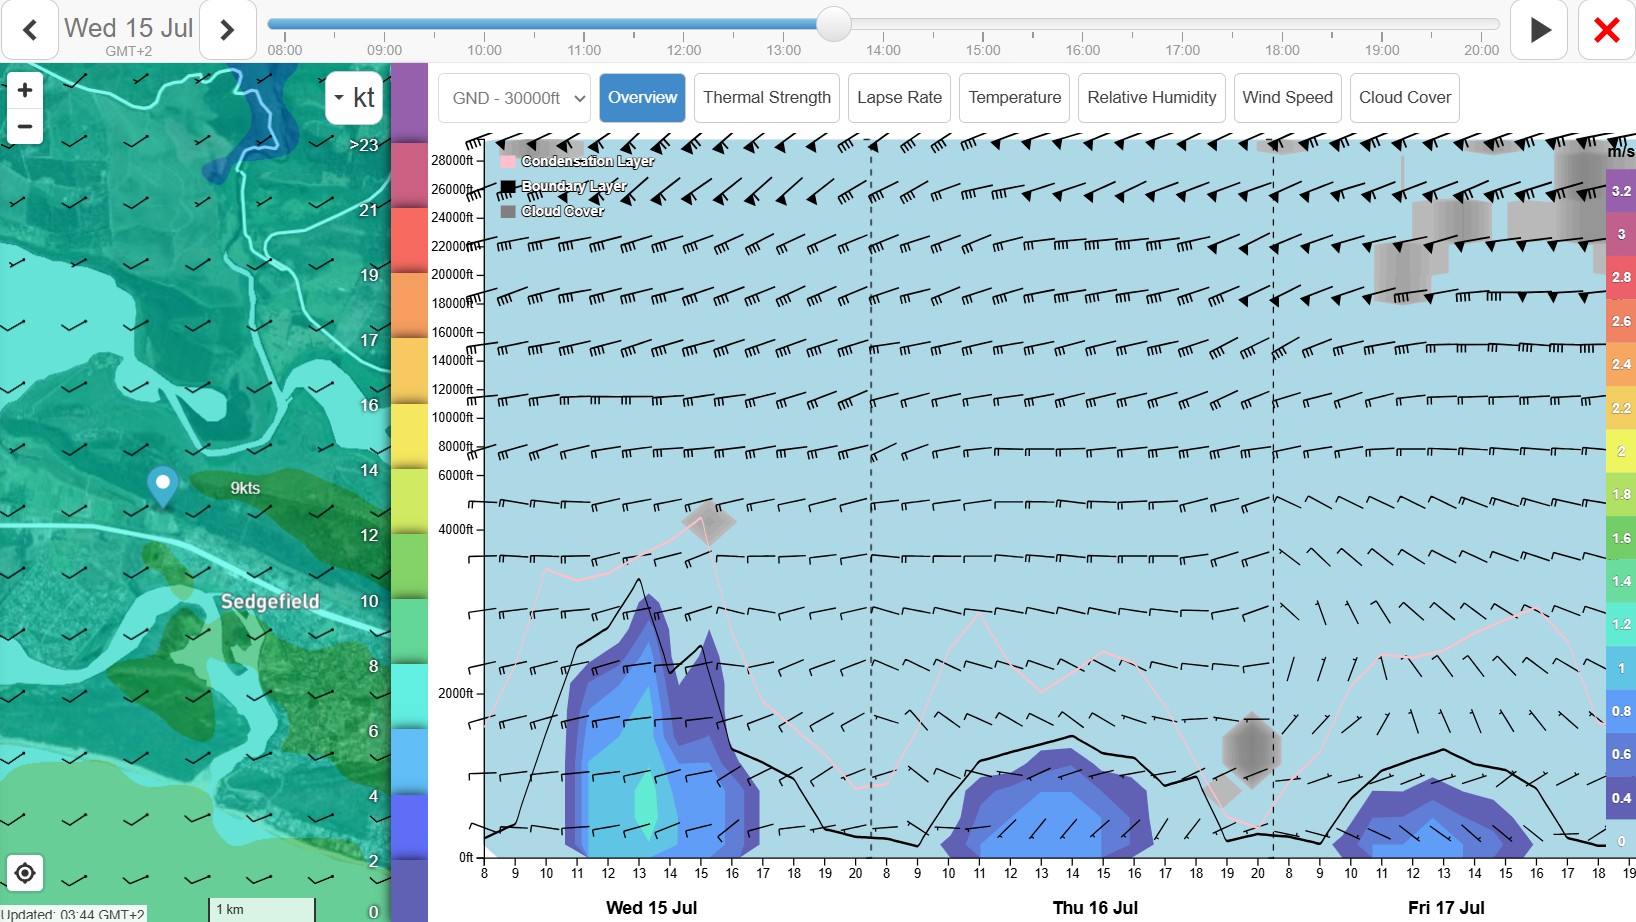This screenshot has width=1636, height=922.
Task: Show the Lapse Rate view
Action: click(x=899, y=98)
